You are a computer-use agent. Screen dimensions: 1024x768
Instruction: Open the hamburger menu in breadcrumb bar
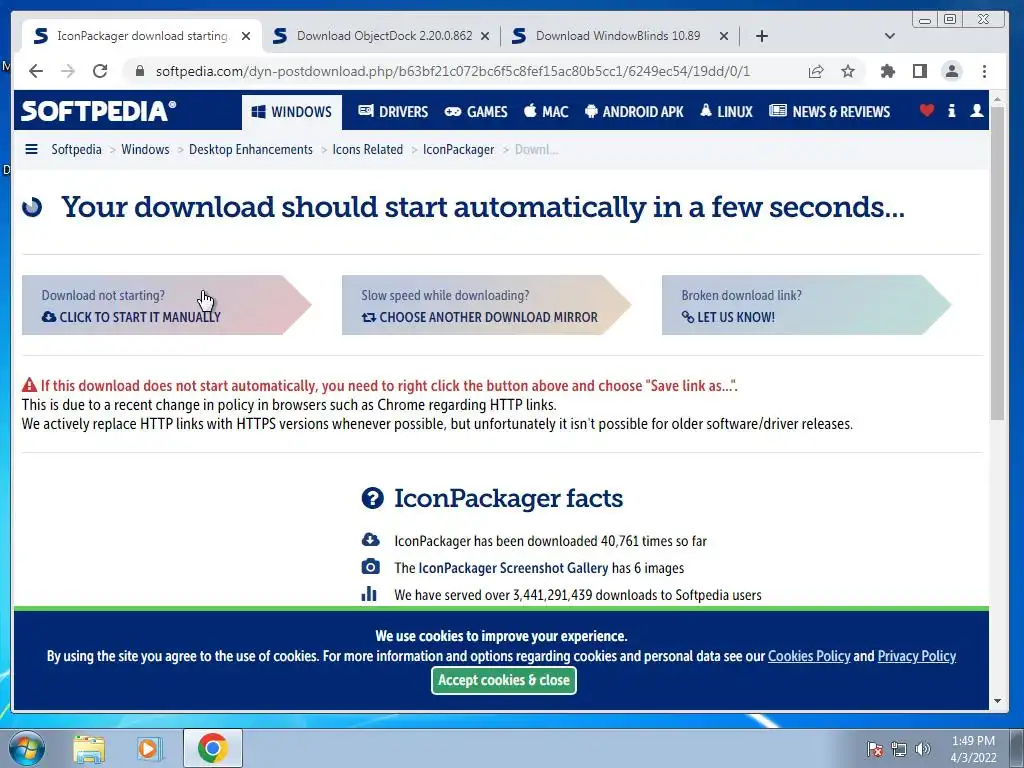[31, 149]
